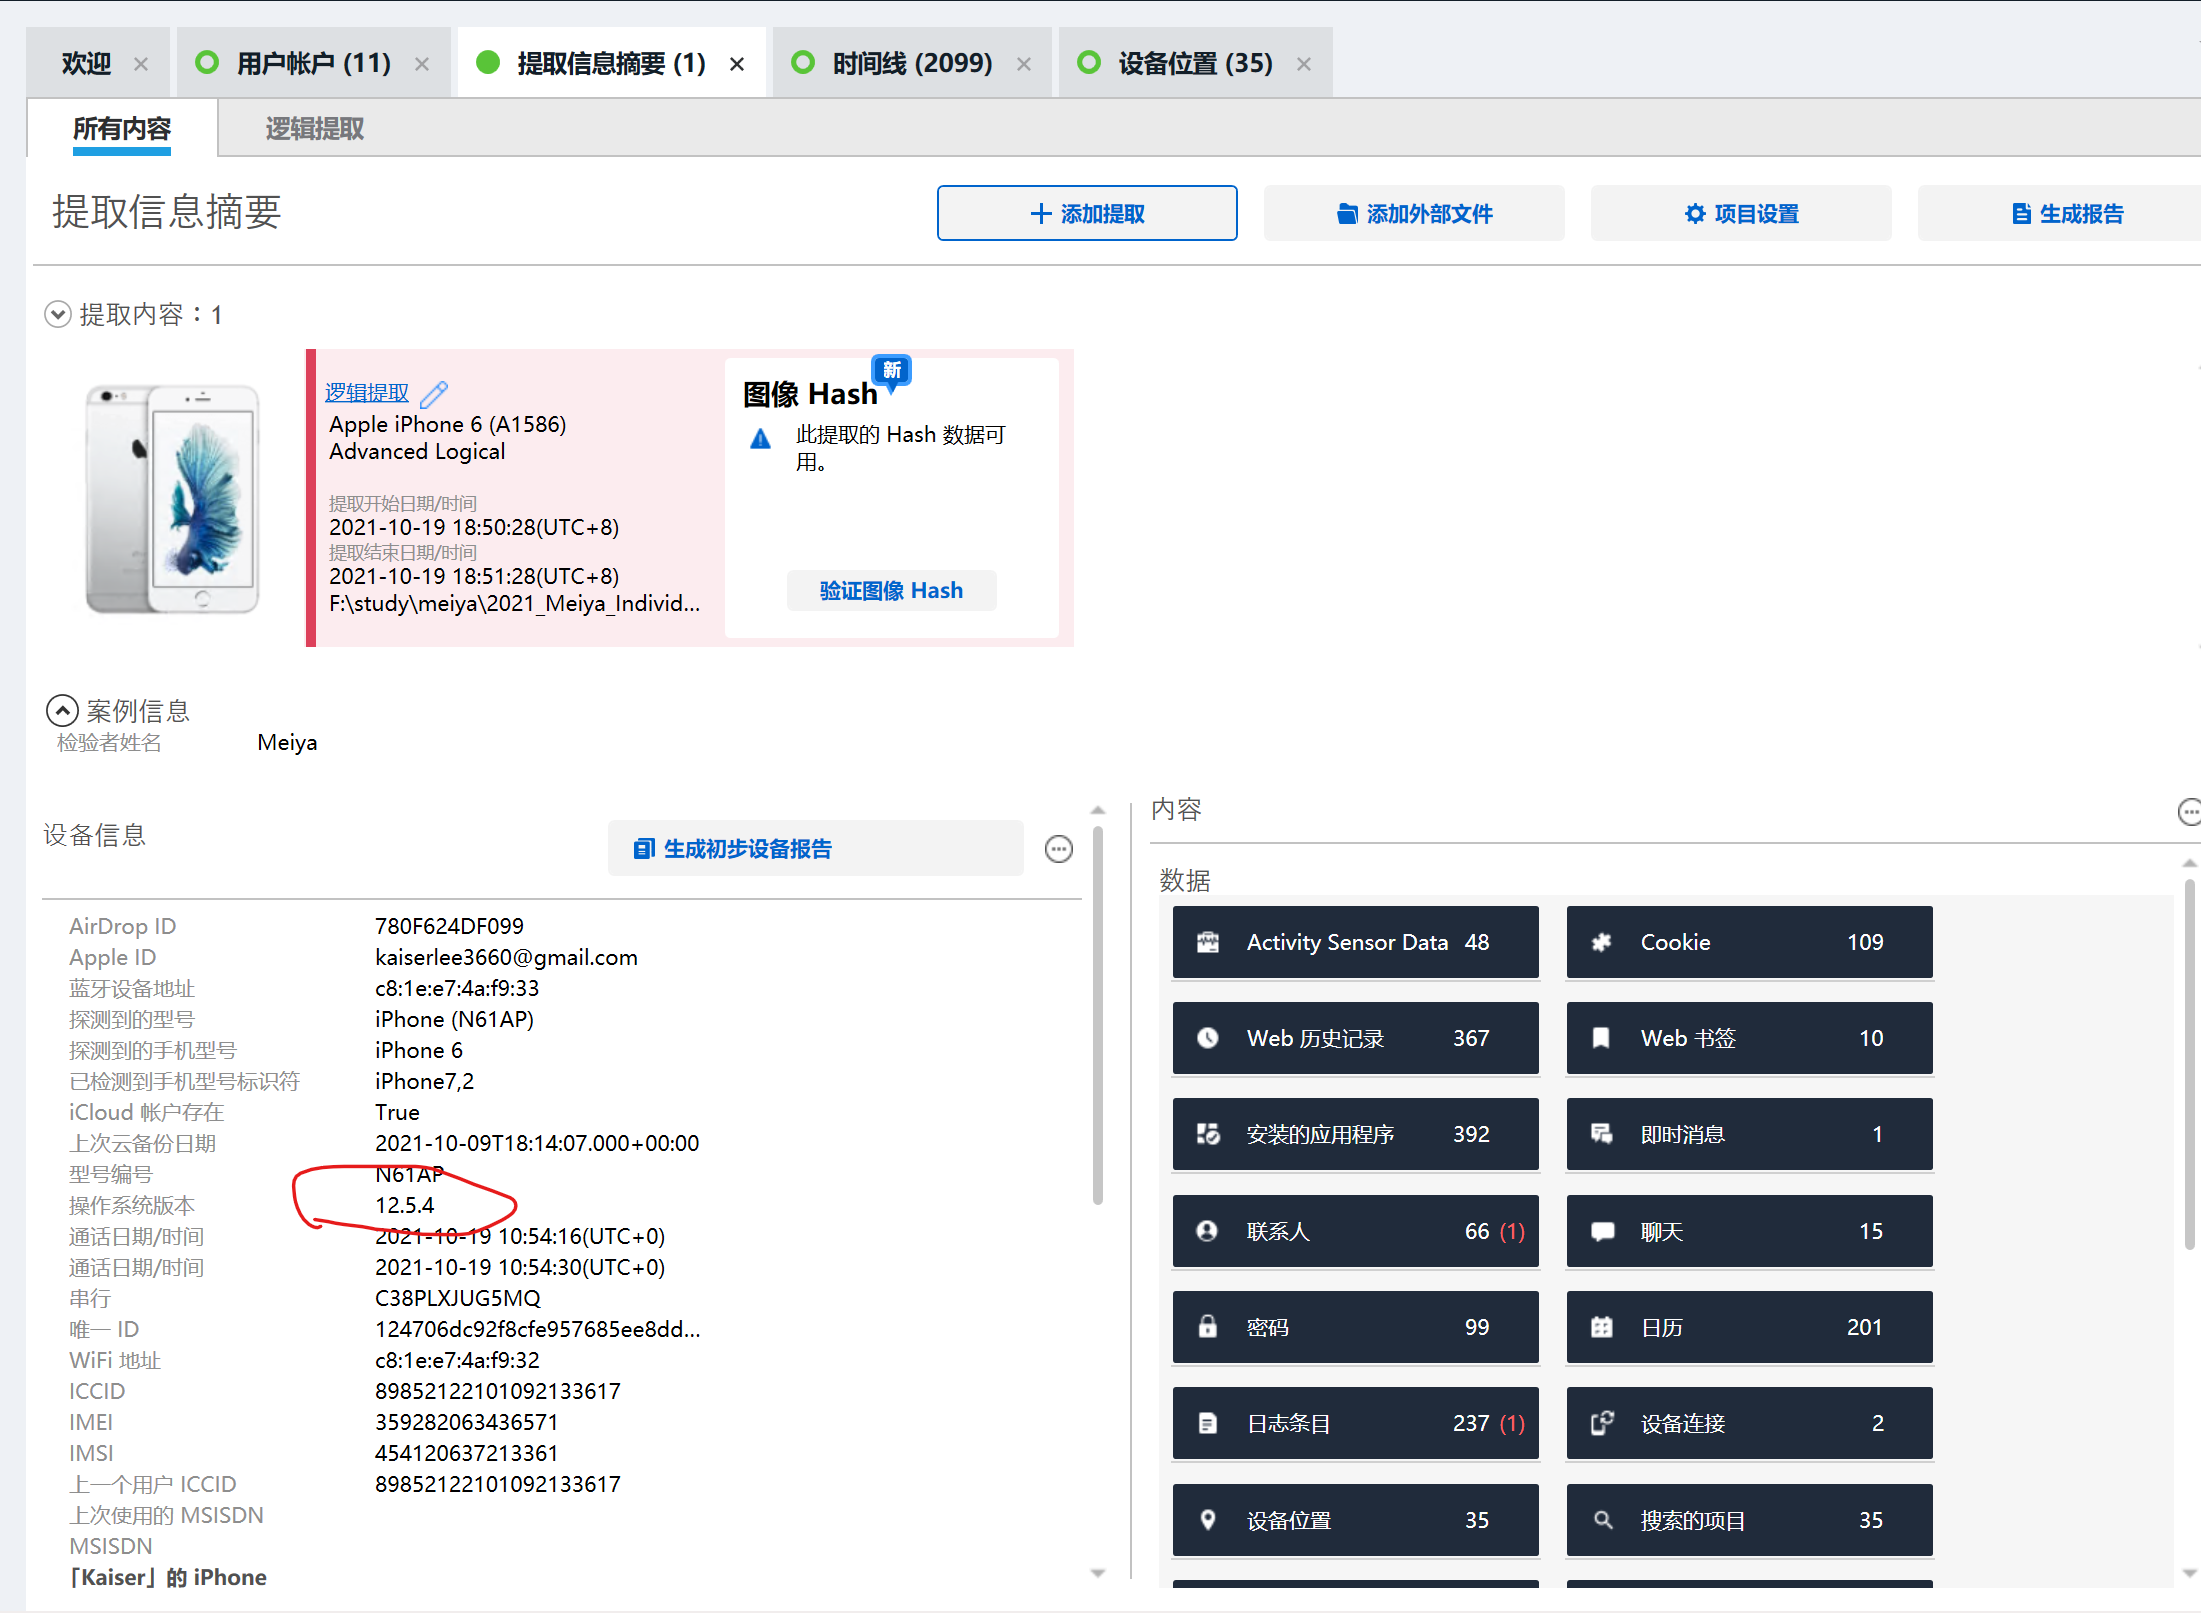The height and width of the screenshot is (1613, 2201).
Task: Click the iPhone 6 device thumbnail
Action: [173, 498]
